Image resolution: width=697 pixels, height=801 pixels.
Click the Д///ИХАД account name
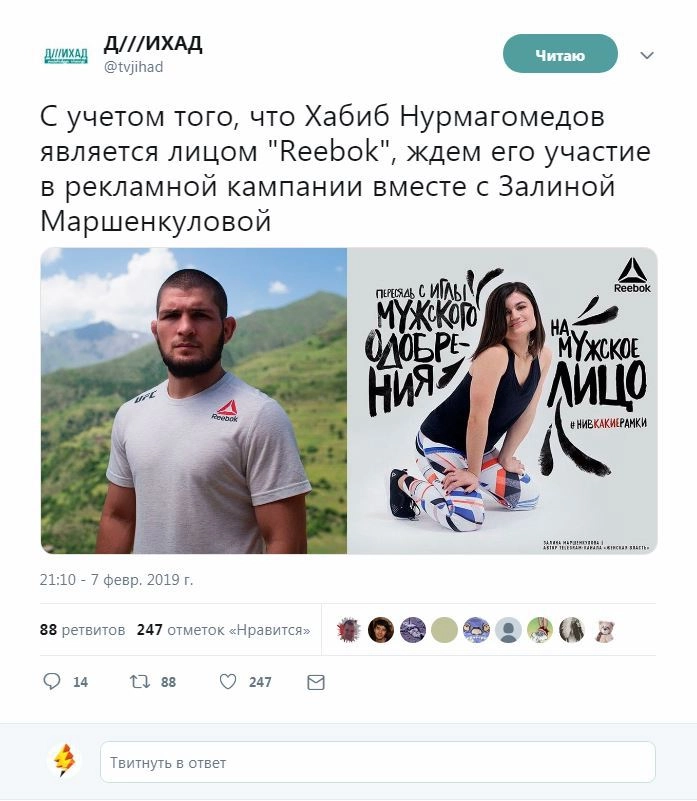click(153, 43)
